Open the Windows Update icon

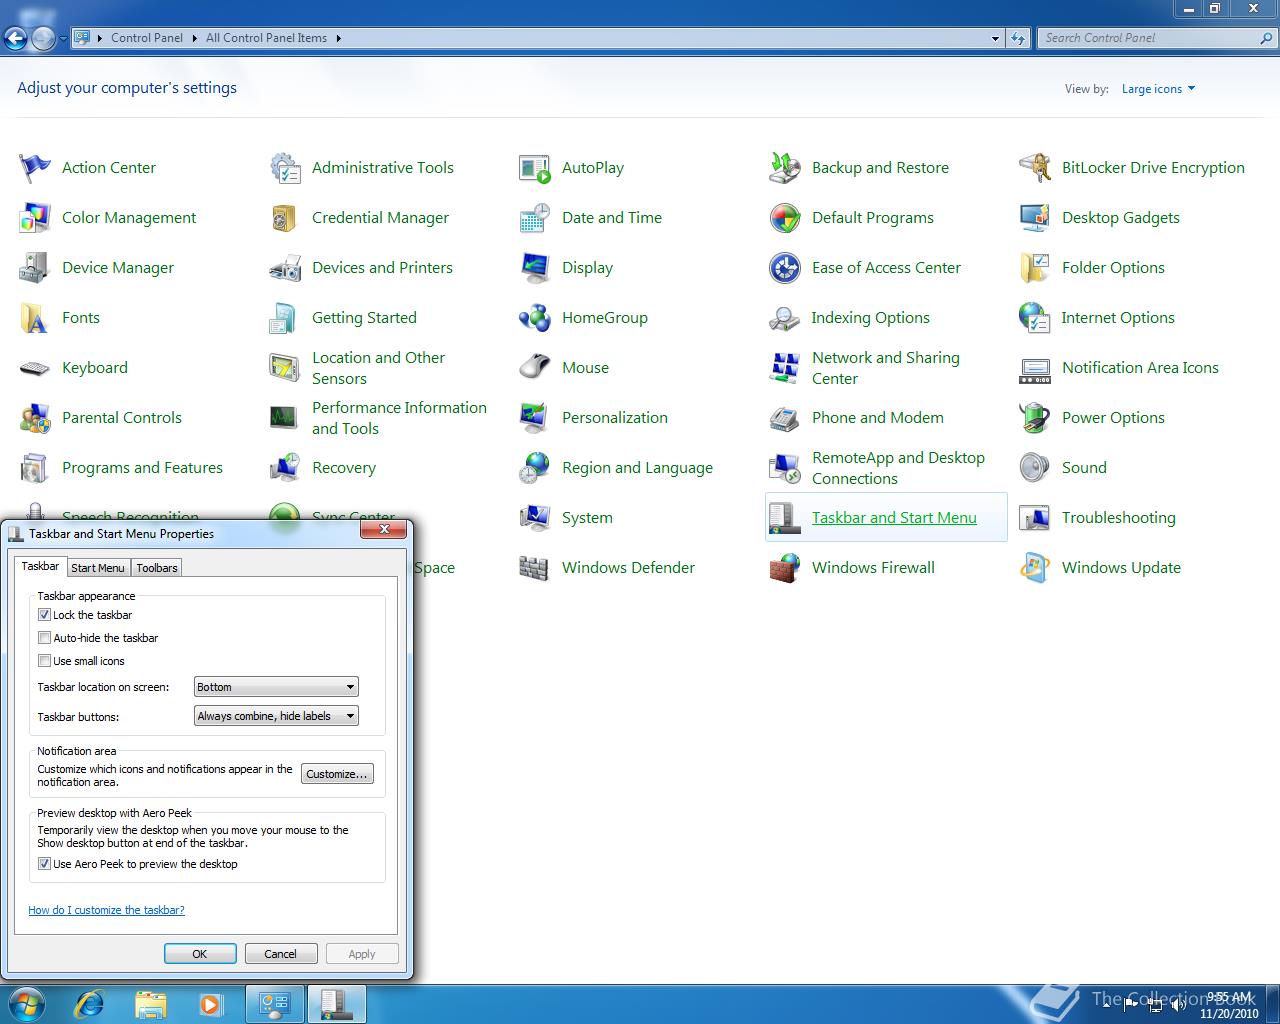point(1035,568)
